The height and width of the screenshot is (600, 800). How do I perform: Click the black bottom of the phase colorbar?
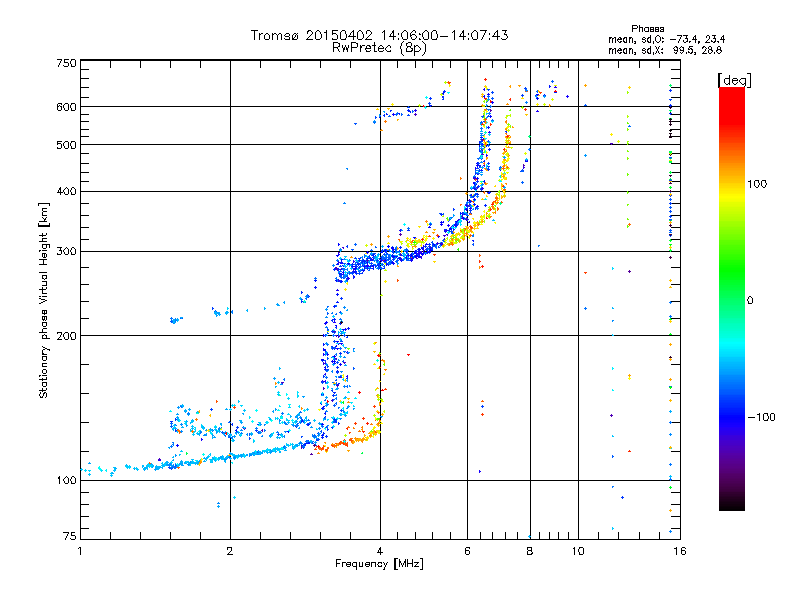732,505
